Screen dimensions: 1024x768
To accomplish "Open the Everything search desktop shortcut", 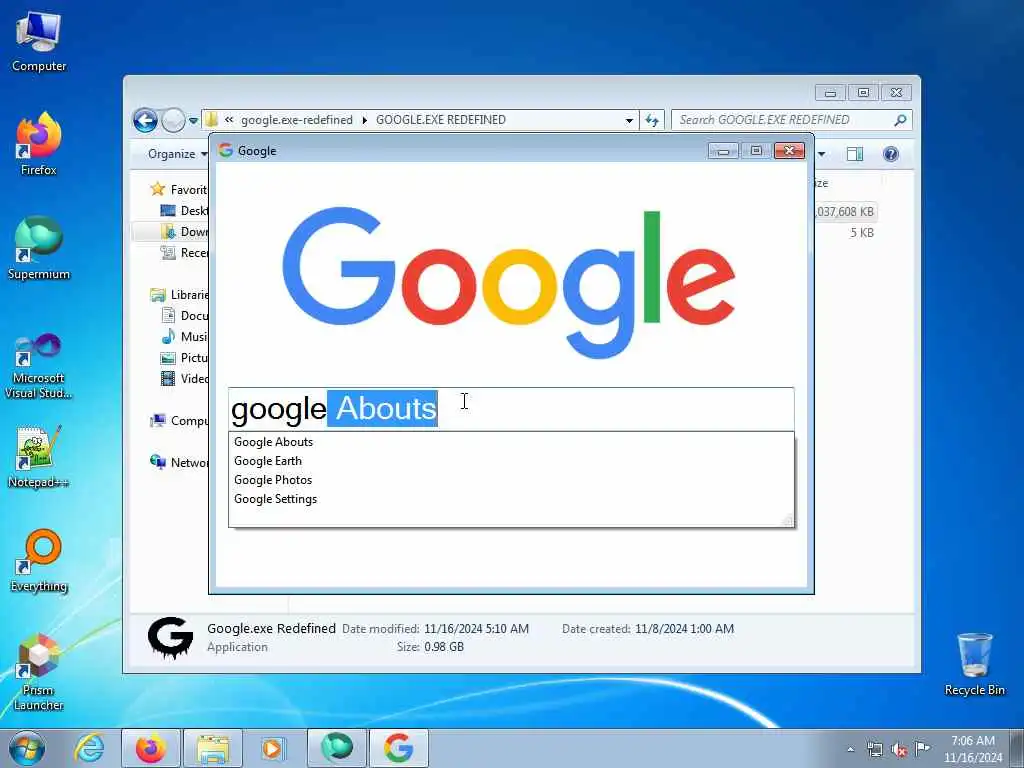I will (39, 560).
